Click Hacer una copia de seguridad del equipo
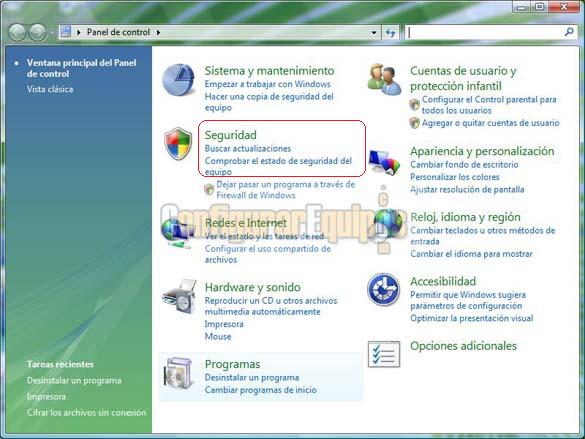 point(269,102)
